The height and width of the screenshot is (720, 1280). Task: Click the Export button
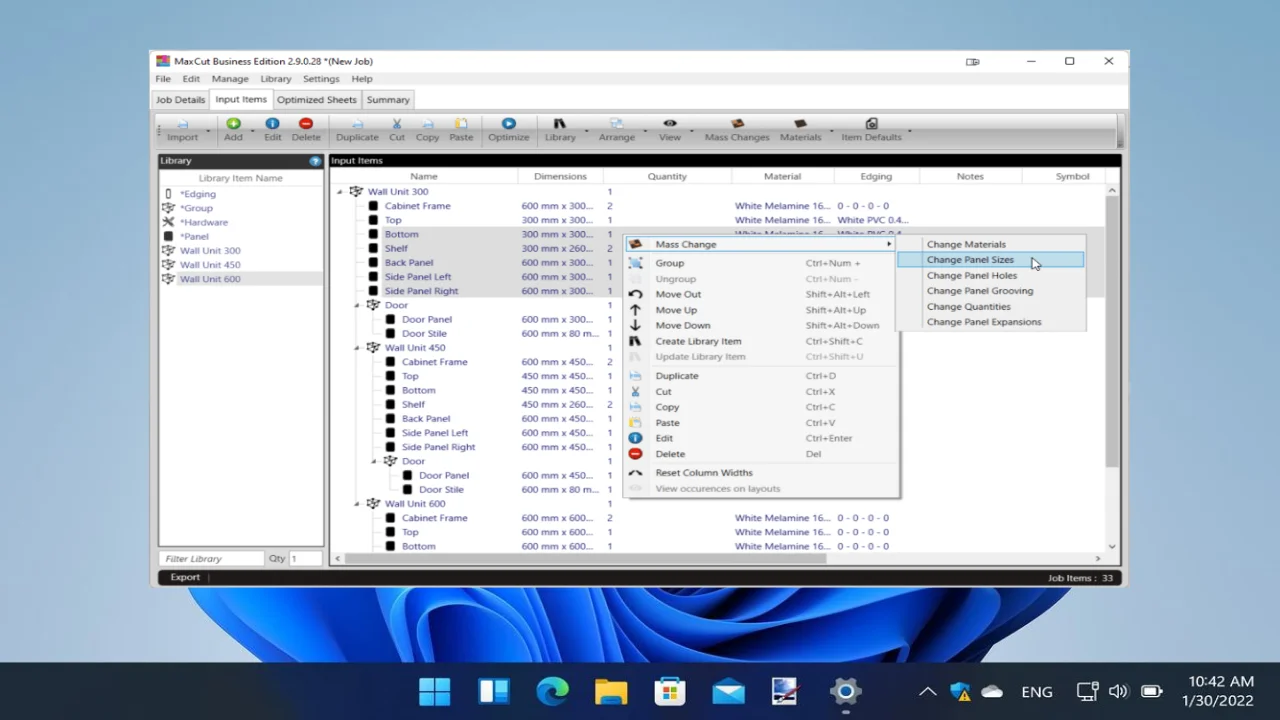[185, 577]
